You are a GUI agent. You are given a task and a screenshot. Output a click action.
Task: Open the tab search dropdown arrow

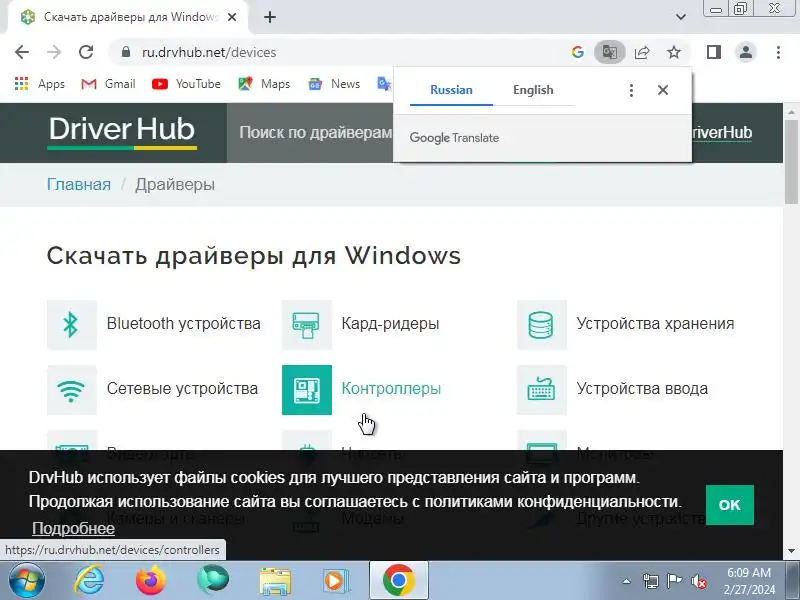tap(681, 17)
